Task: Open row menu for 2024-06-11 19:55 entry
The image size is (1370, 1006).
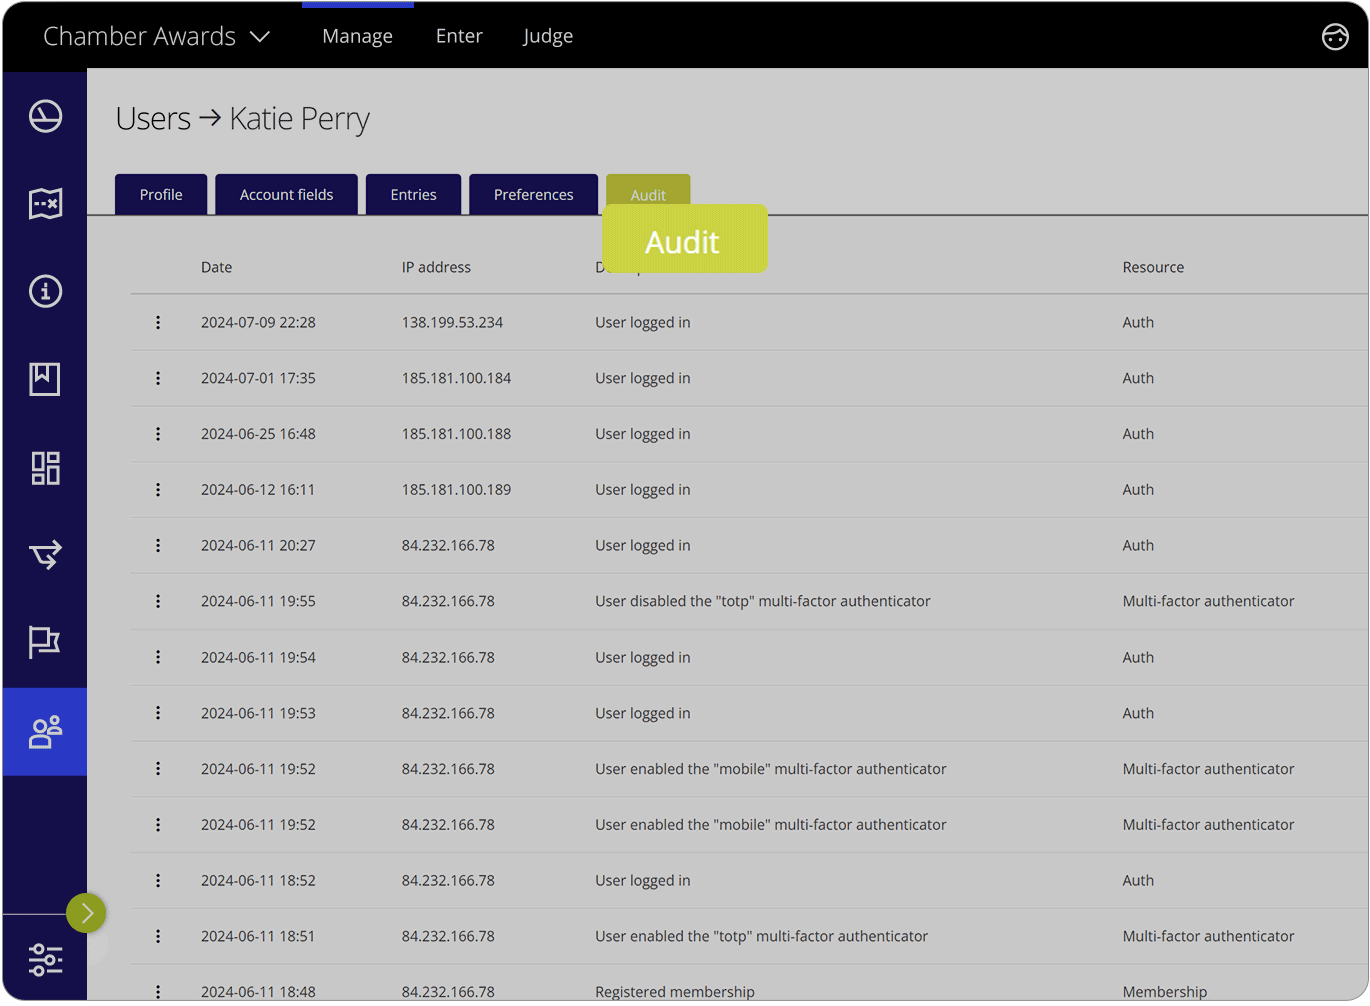Action: pyautogui.click(x=158, y=602)
